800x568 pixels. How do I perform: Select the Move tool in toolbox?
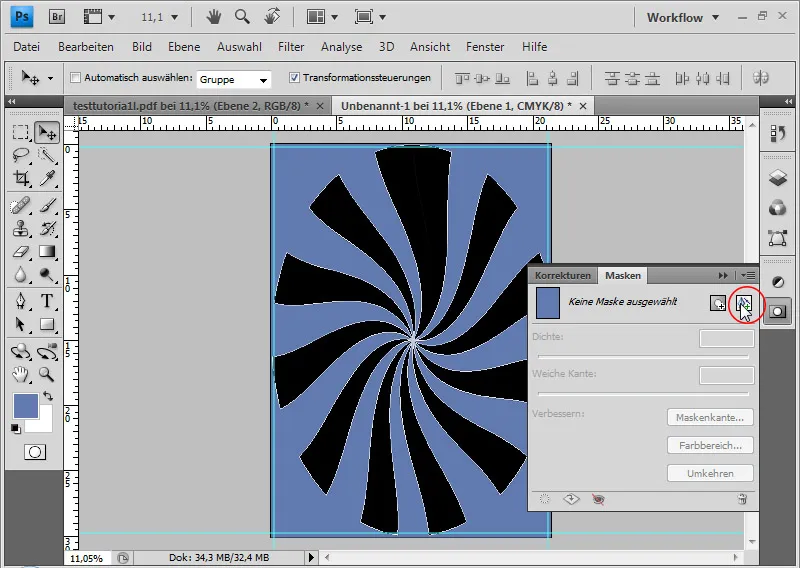point(47,133)
